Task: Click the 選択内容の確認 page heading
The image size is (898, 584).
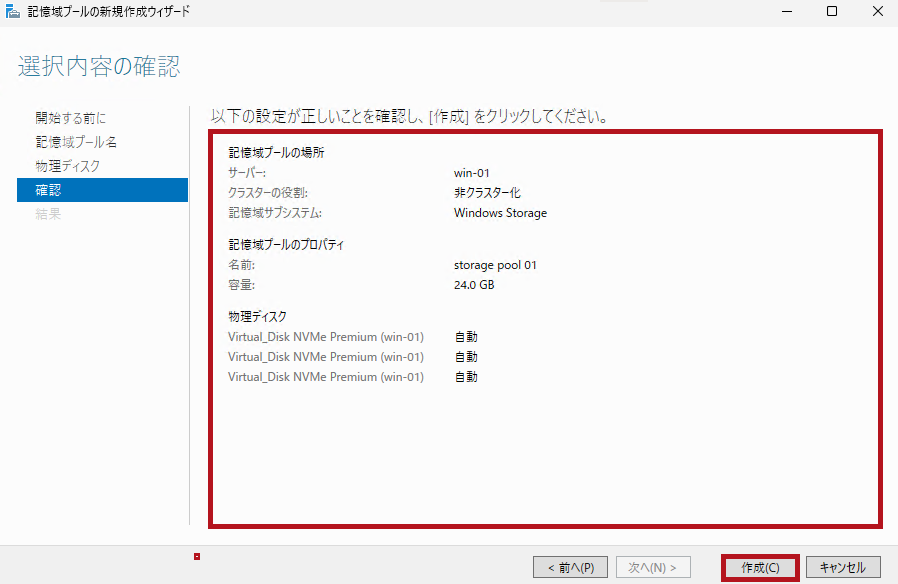Action: click(99, 67)
